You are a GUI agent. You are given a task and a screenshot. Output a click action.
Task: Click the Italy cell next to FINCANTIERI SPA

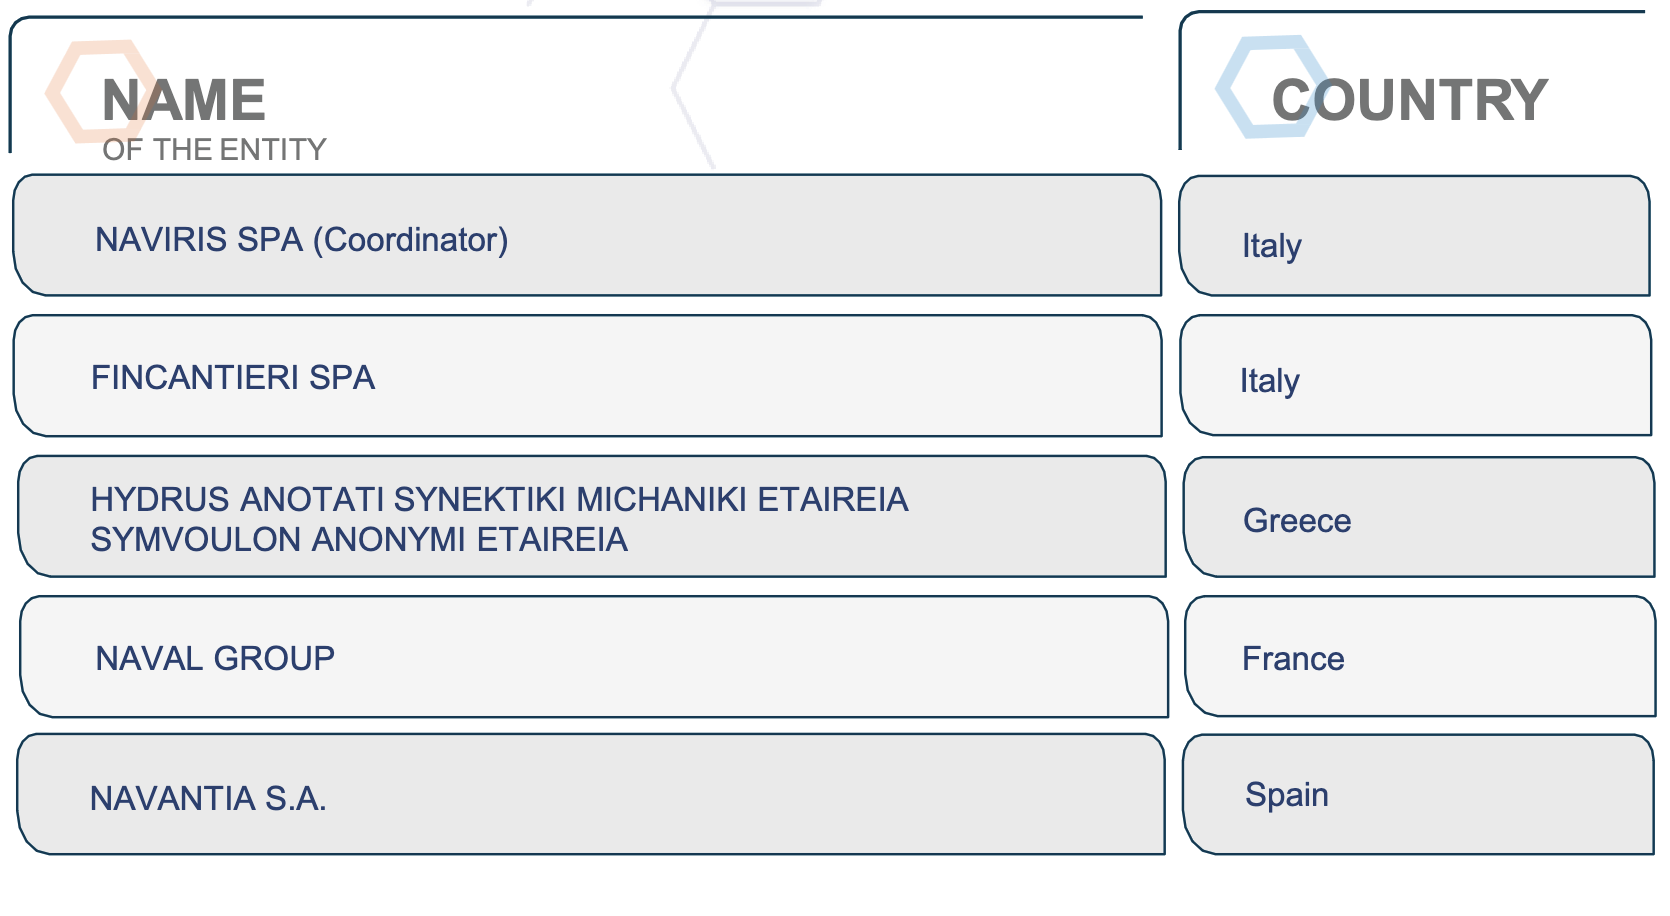pyautogui.click(x=1416, y=375)
